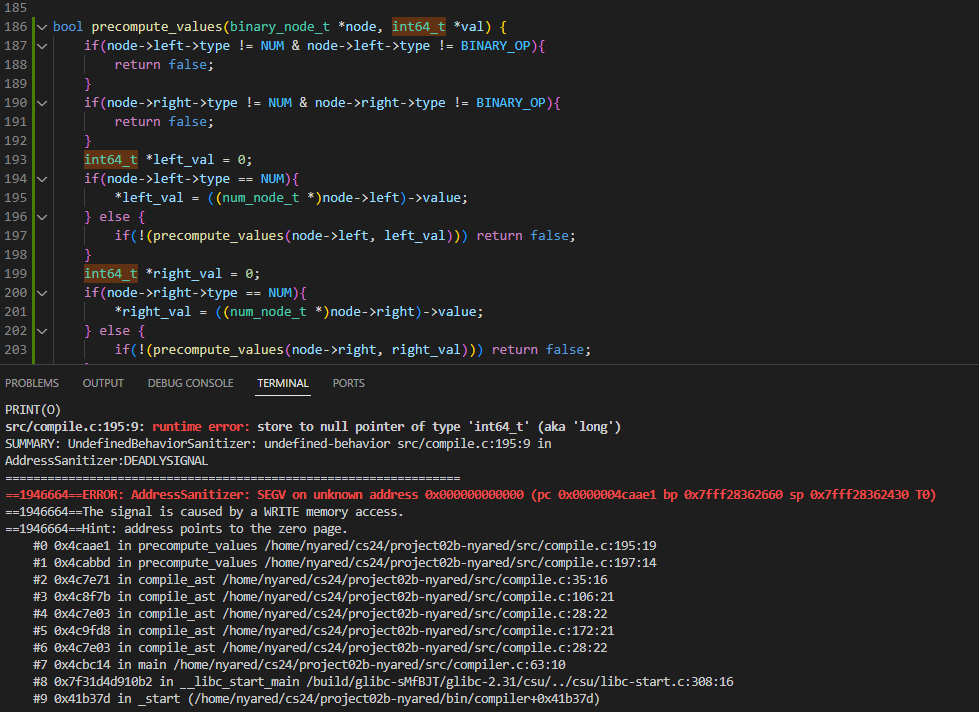Viewport: 979px width, 712px height.
Task: Click the highlighted int64_t type on line 193
Action: pos(110,159)
